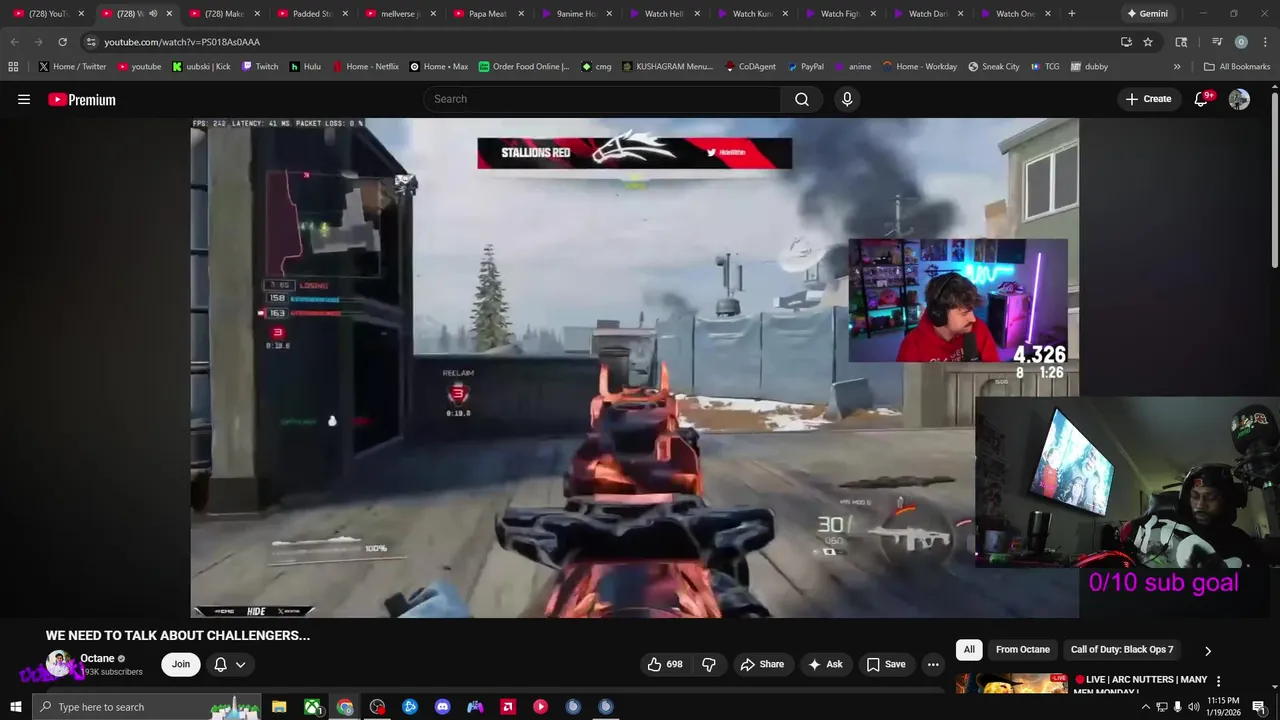Dislike the video with thumbs down

(x=709, y=664)
